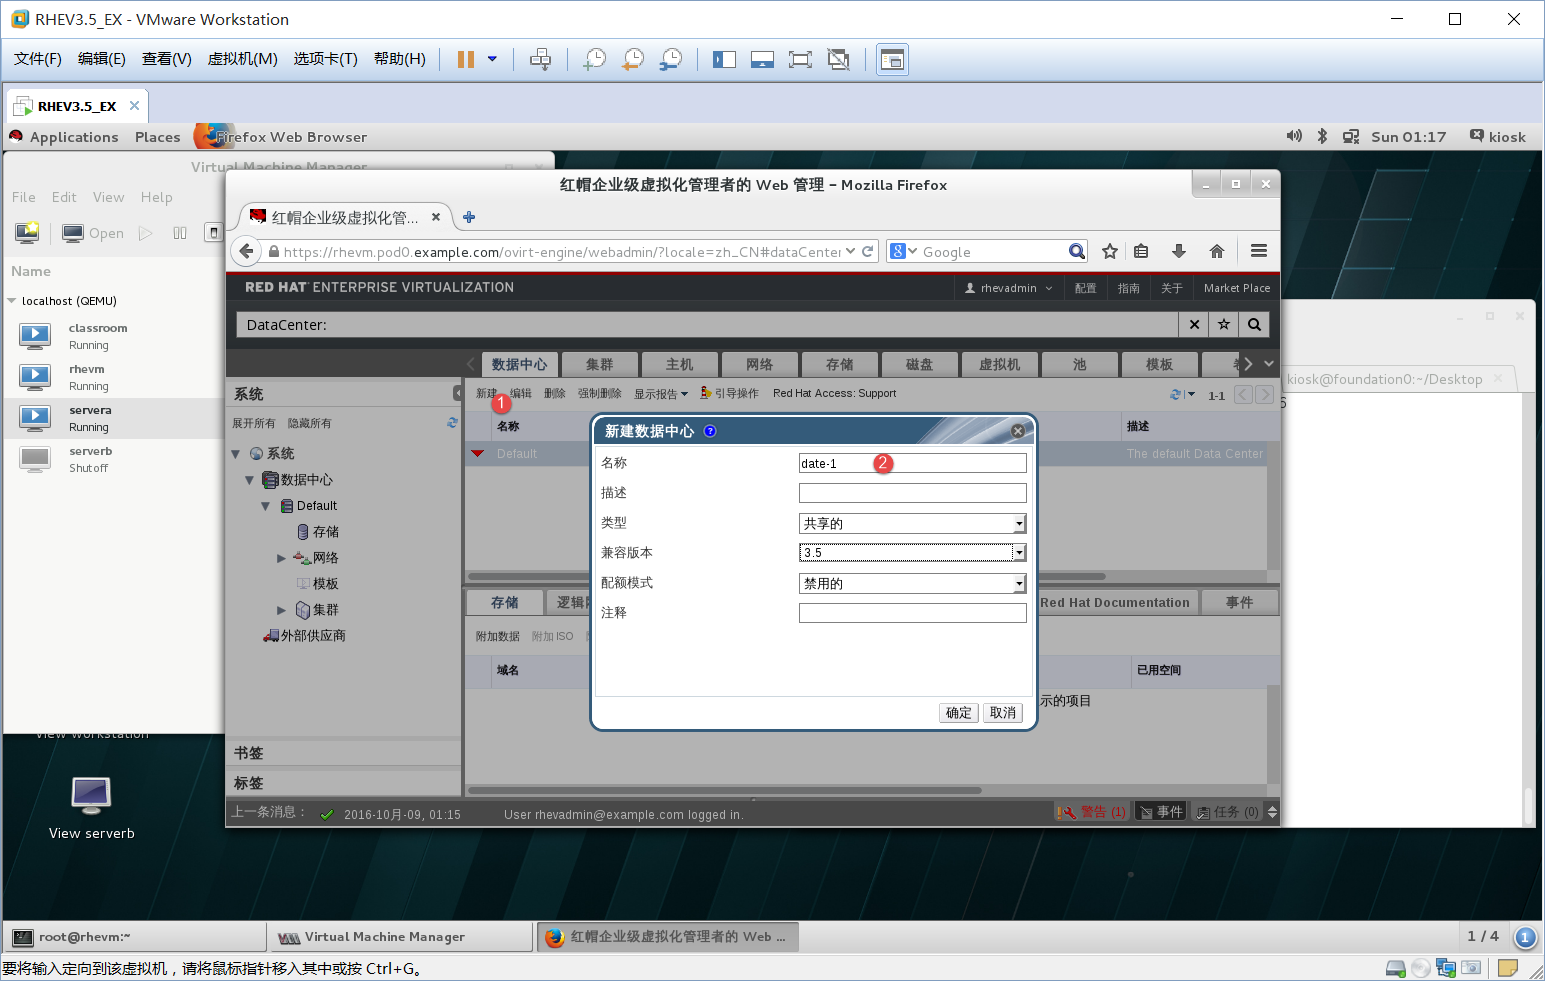Switch to 模板 tab

(1159, 364)
